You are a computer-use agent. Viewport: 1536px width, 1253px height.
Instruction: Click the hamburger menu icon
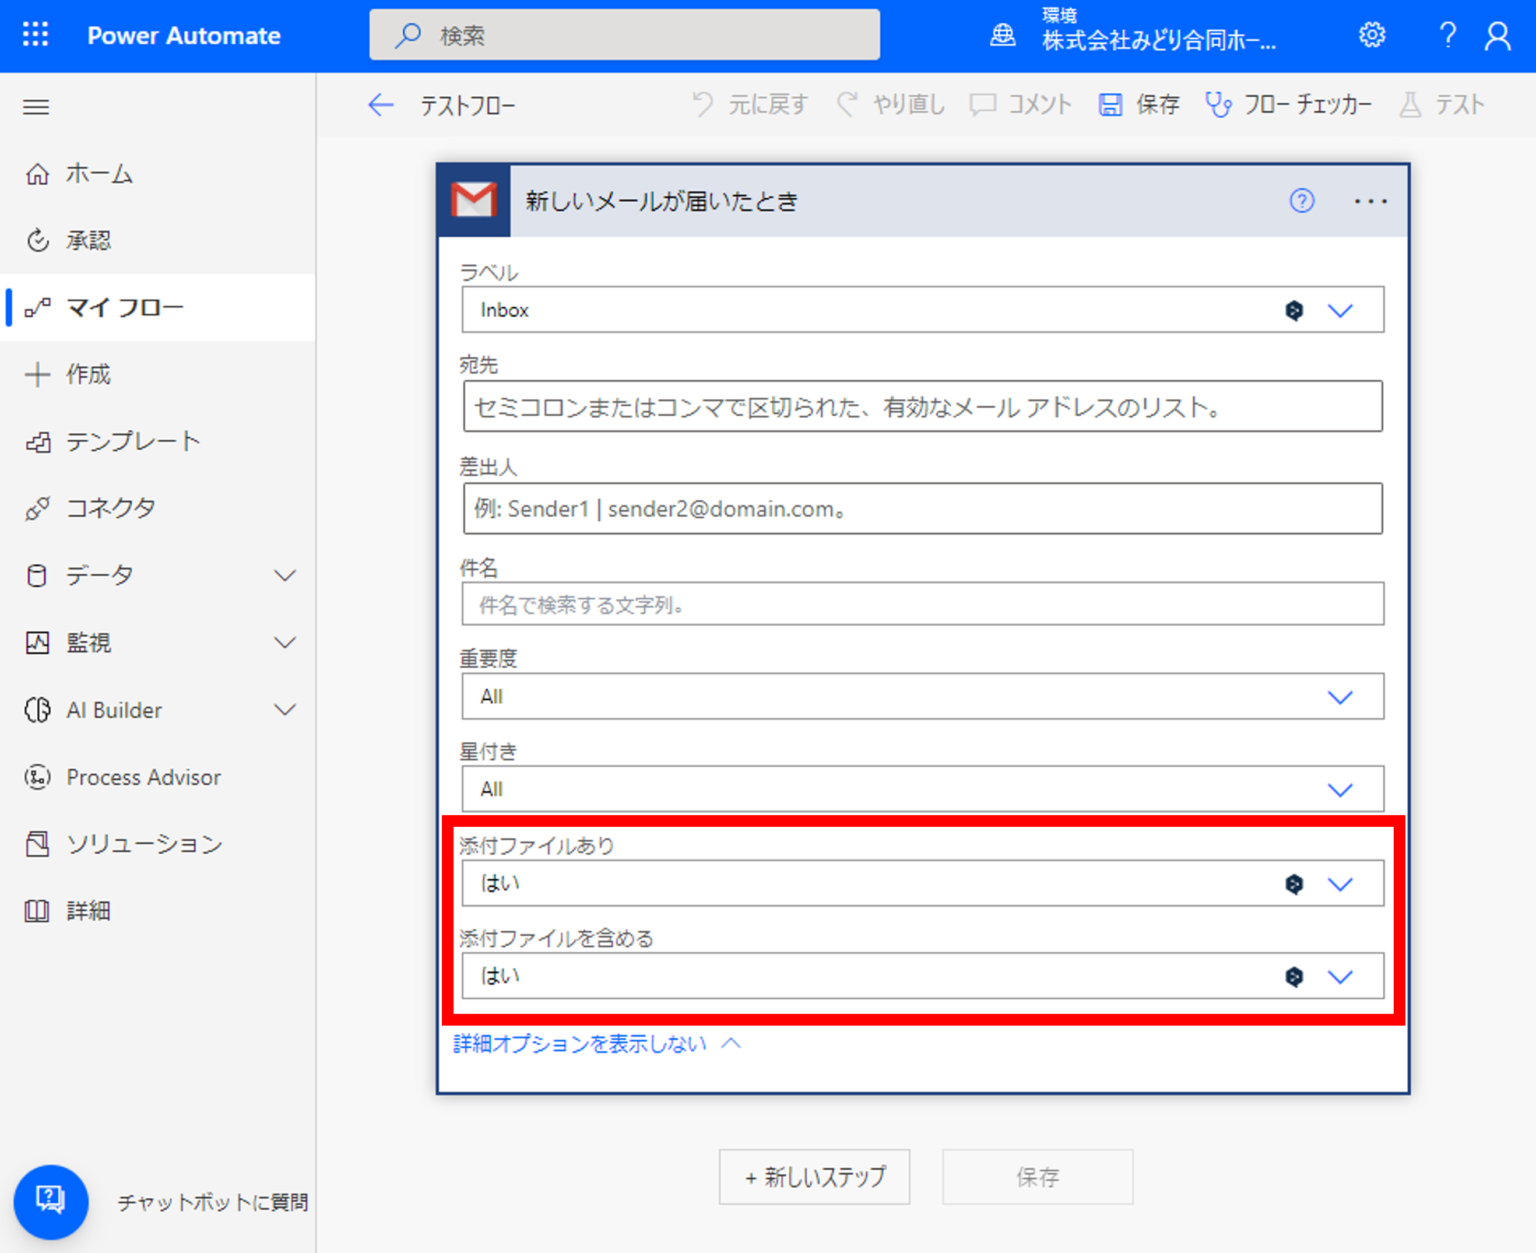coord(35,107)
